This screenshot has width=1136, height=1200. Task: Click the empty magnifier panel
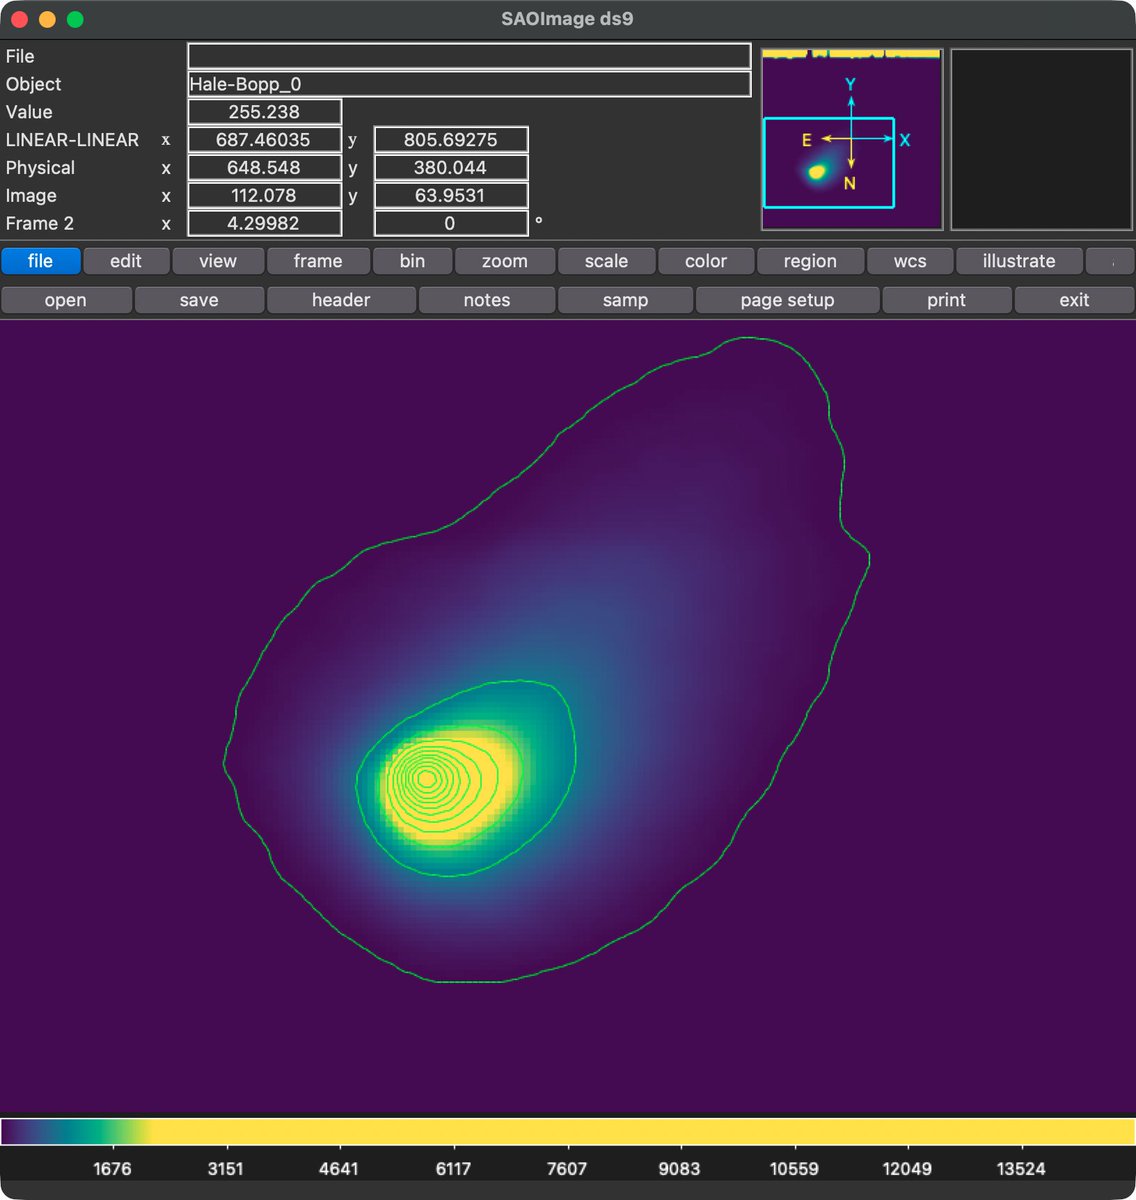(1041, 139)
